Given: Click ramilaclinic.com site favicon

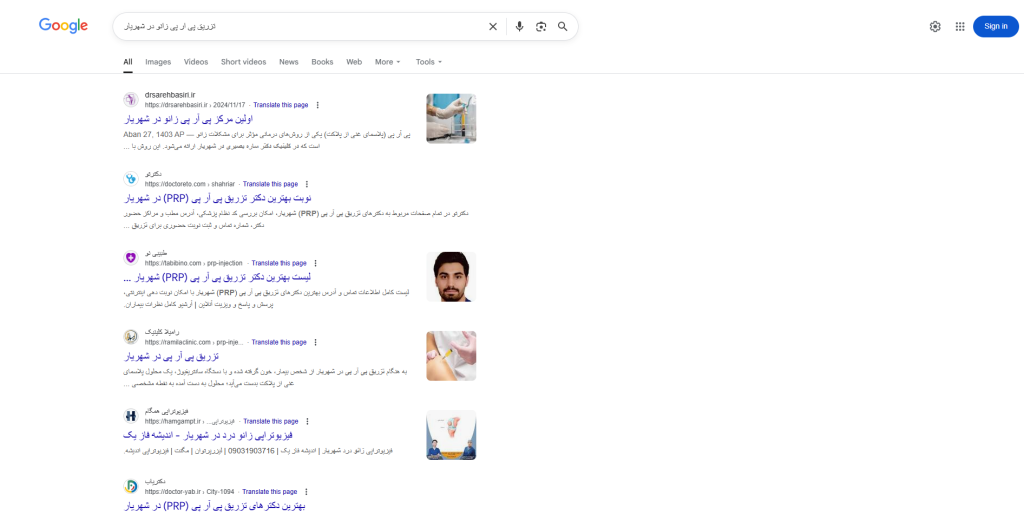Looking at the screenshot, I should tap(131, 337).
